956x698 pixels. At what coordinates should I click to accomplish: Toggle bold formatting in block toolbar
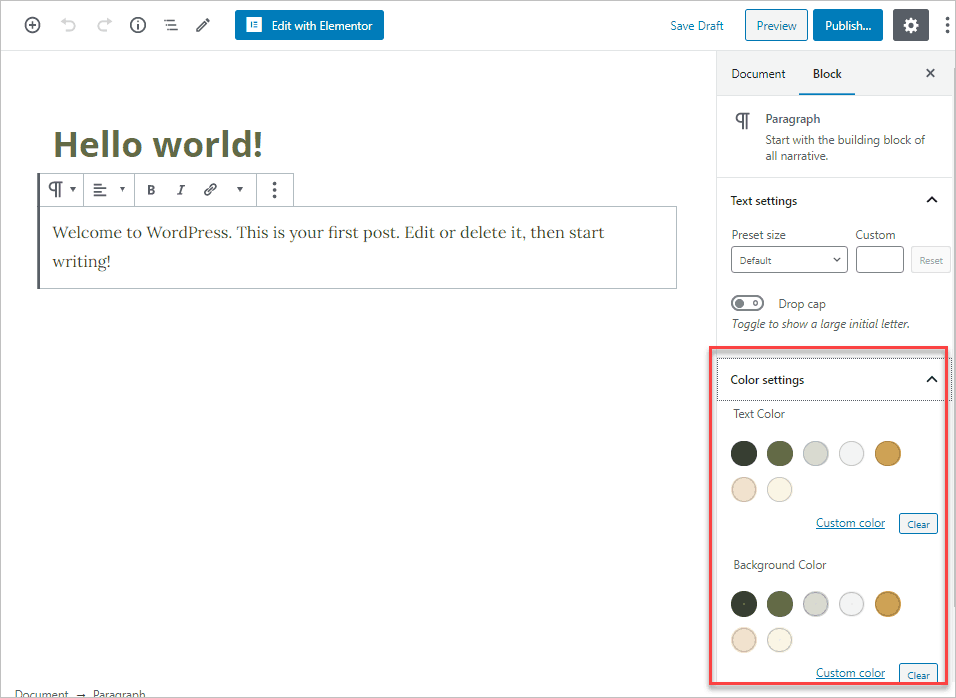pos(151,189)
